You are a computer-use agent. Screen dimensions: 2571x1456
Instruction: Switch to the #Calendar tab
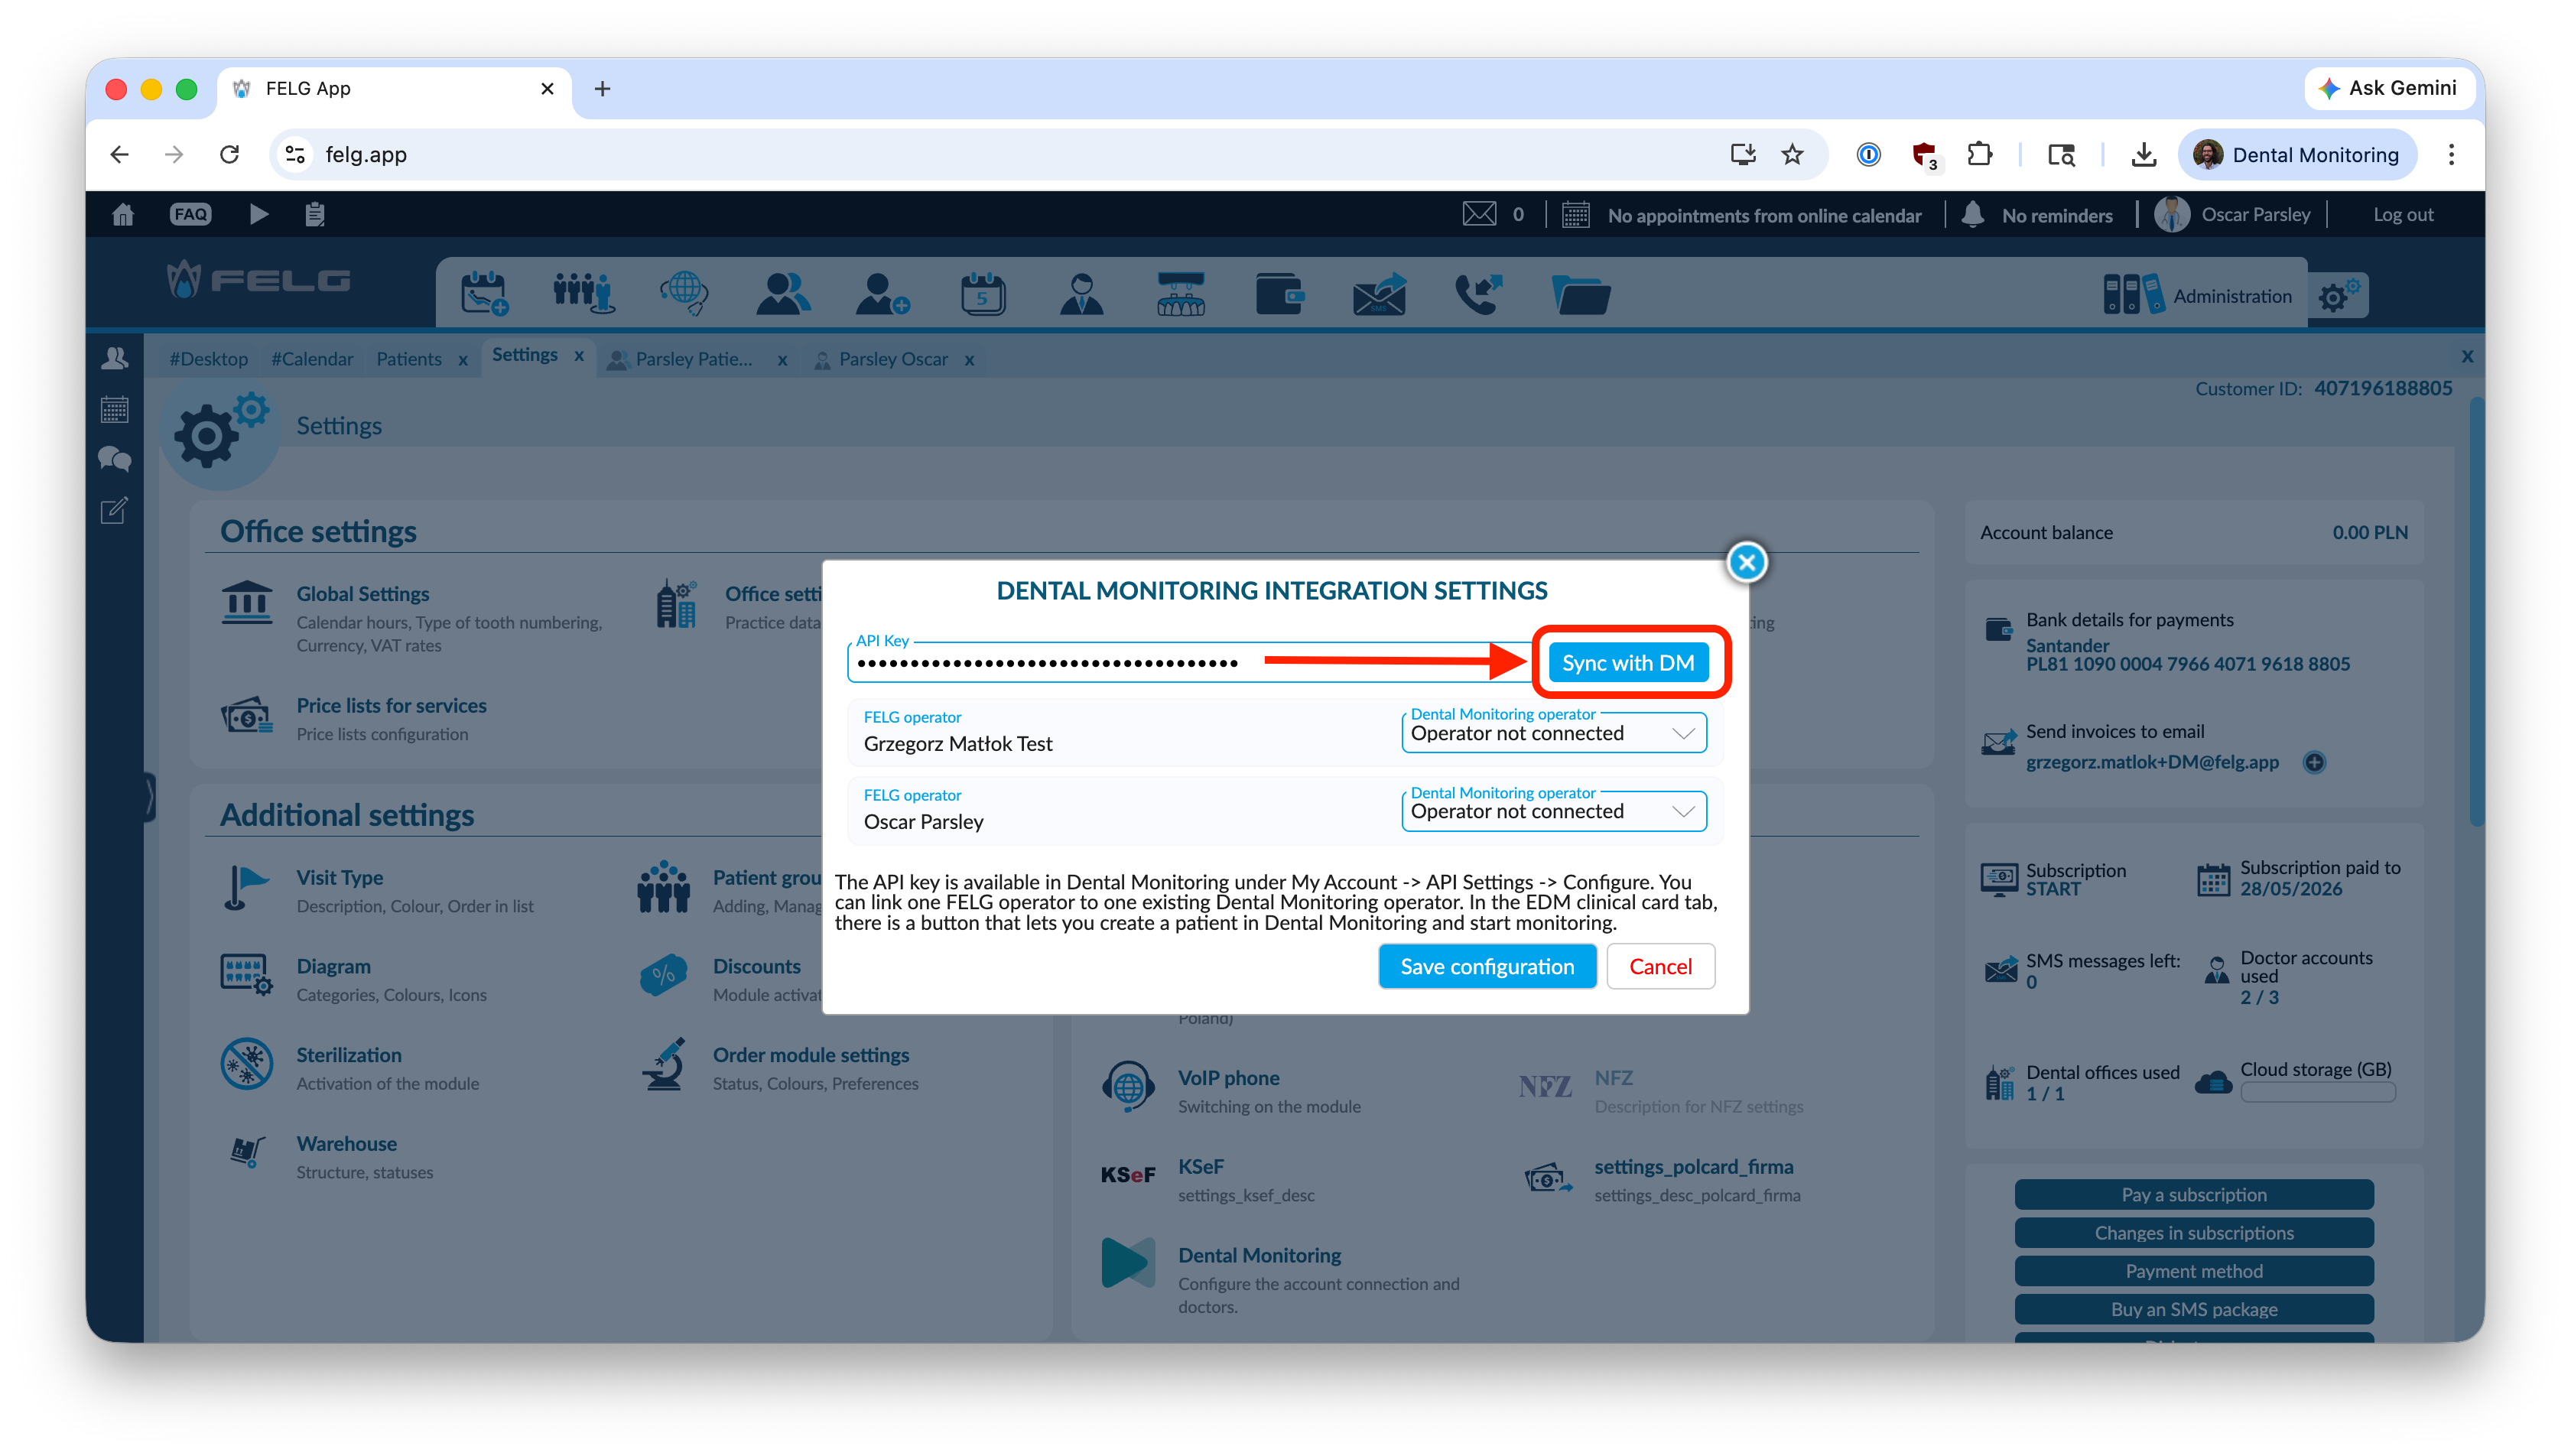coord(312,359)
